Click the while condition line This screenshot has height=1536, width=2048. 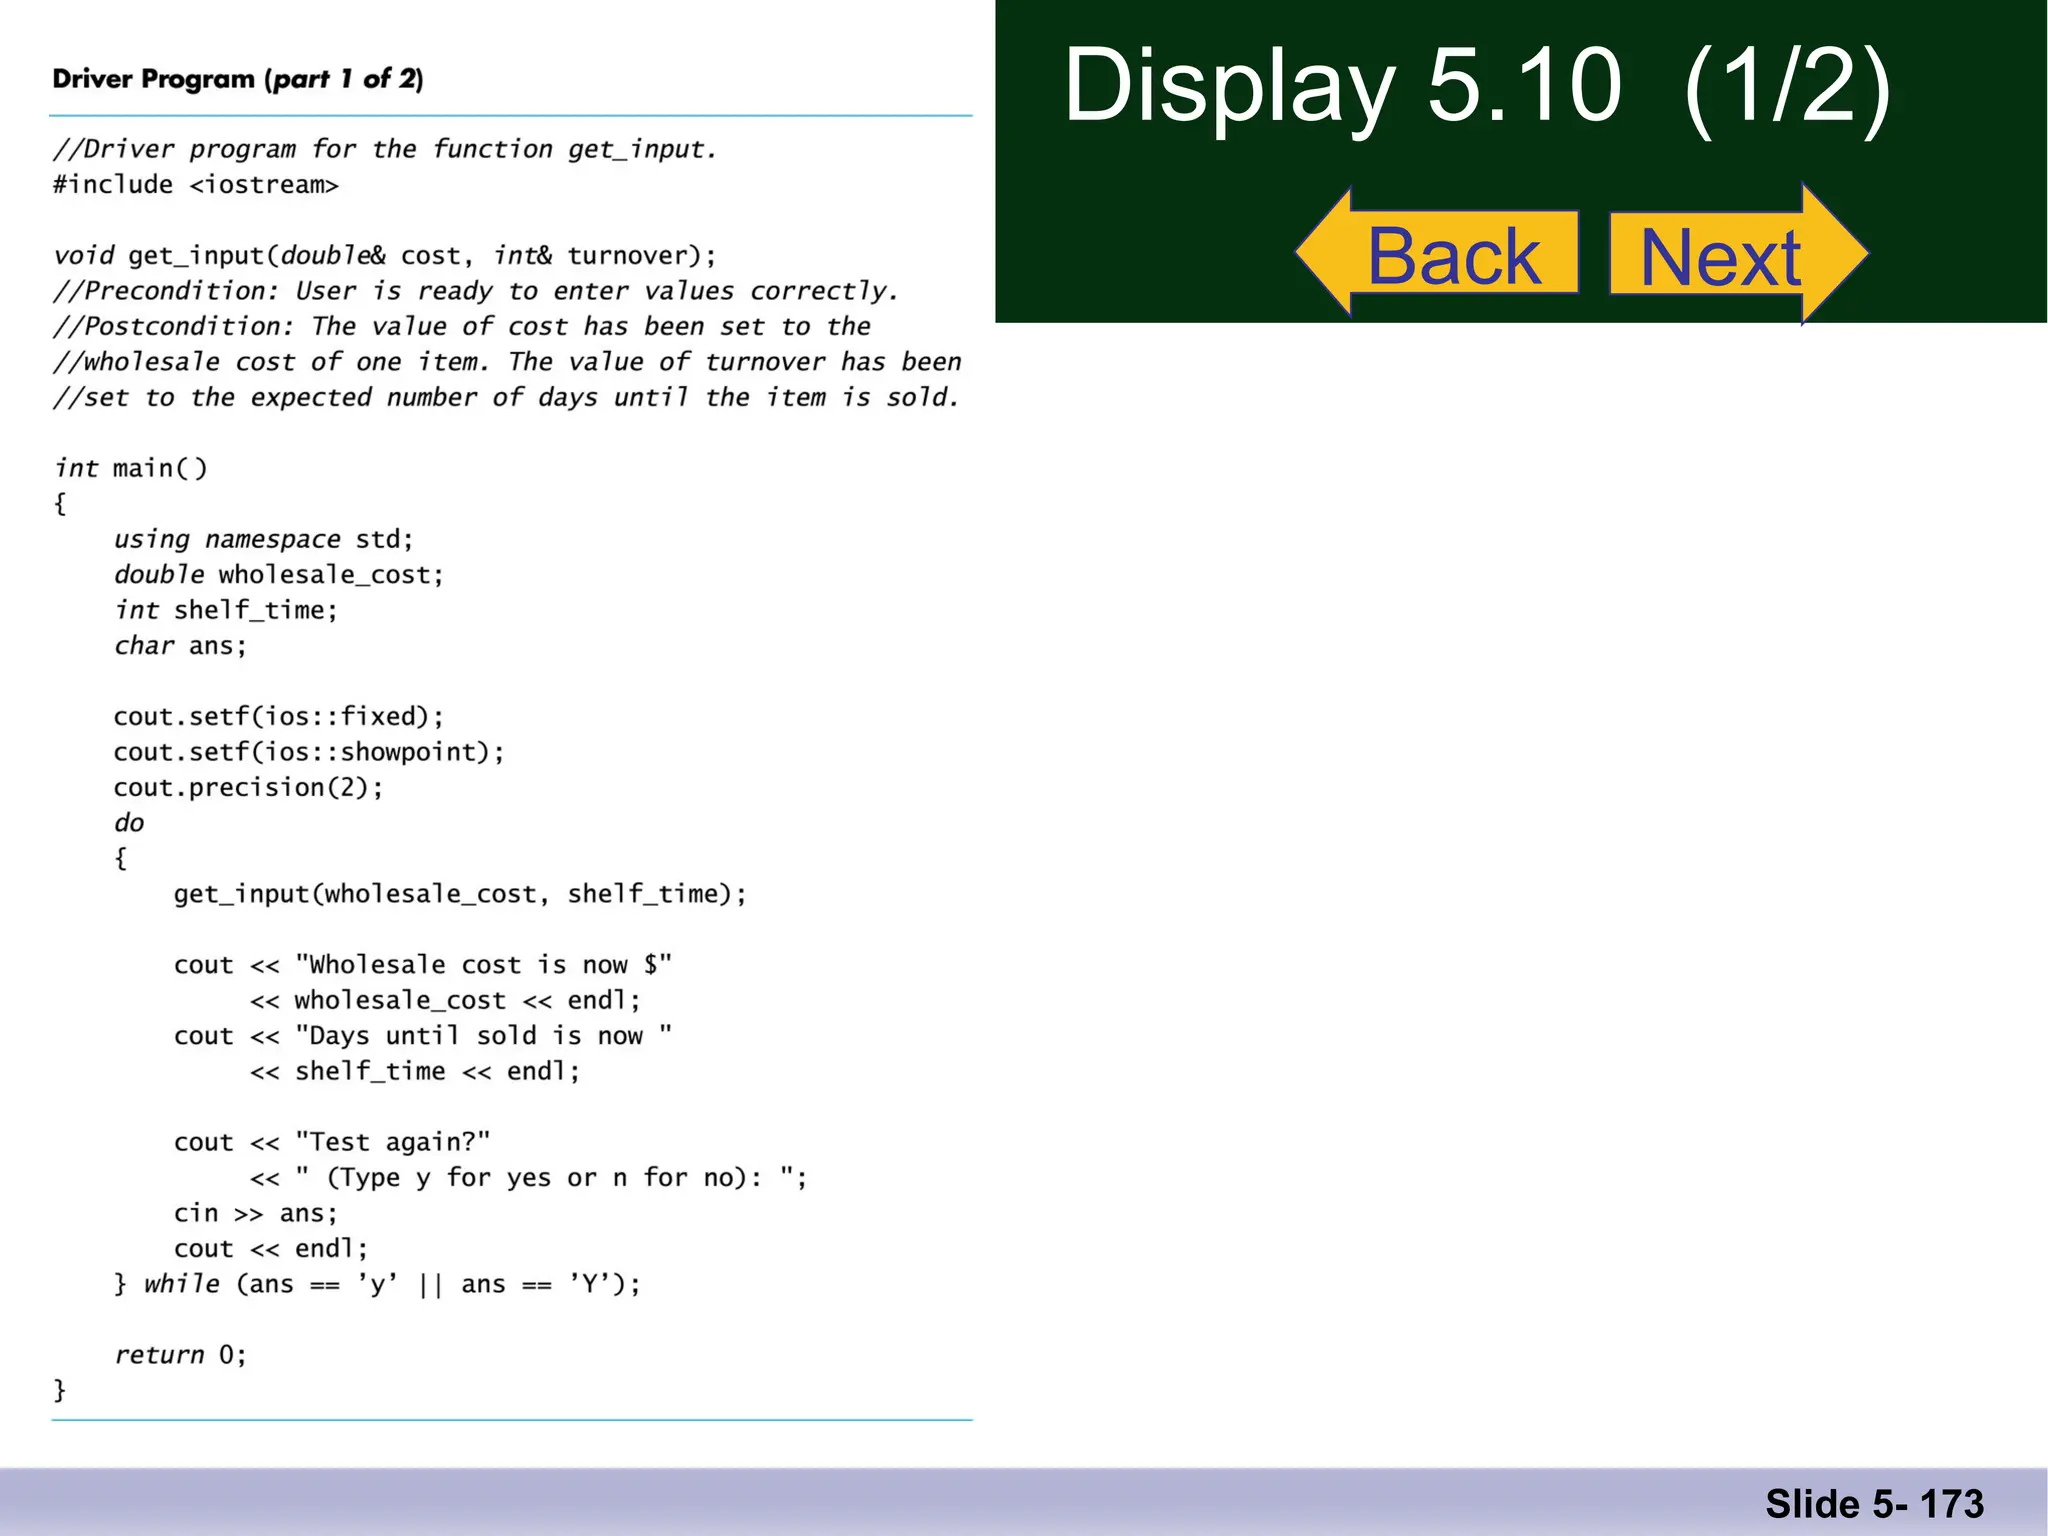(378, 1284)
